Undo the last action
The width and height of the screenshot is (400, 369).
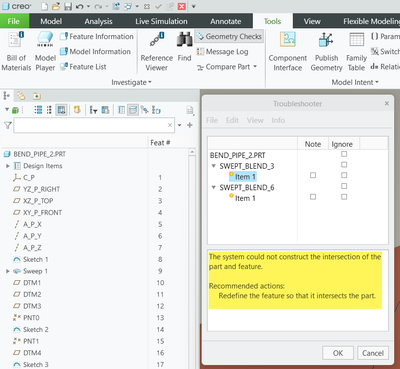(x=79, y=6)
